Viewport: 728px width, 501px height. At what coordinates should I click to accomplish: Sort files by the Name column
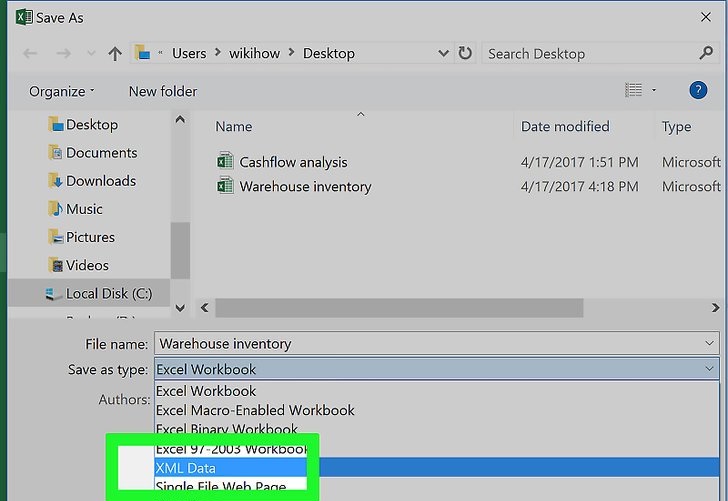coord(234,126)
